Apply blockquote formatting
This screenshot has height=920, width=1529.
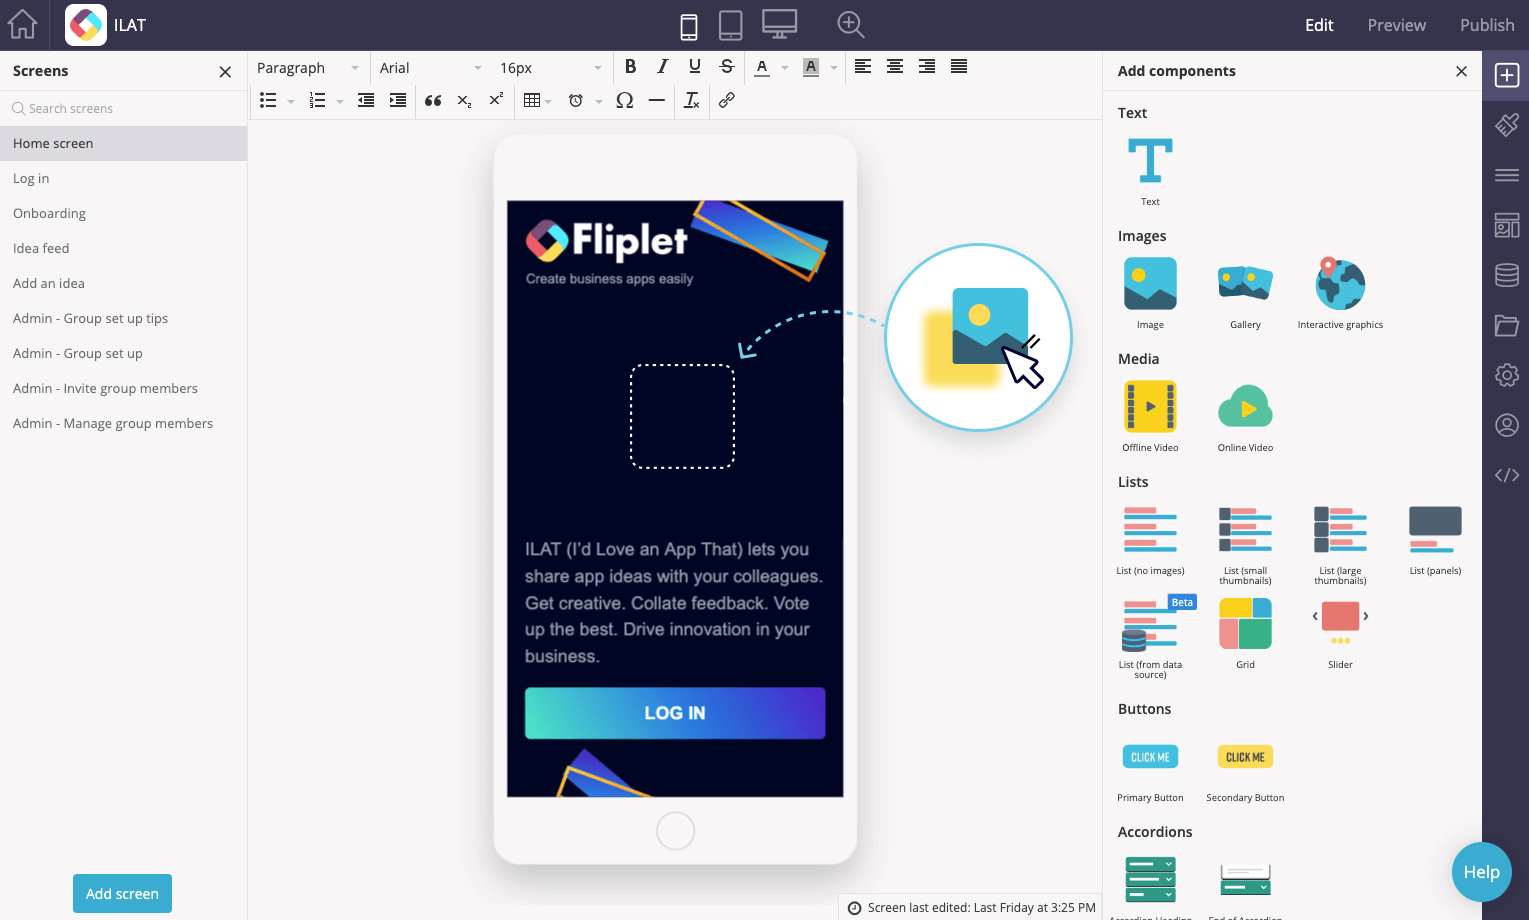[433, 100]
